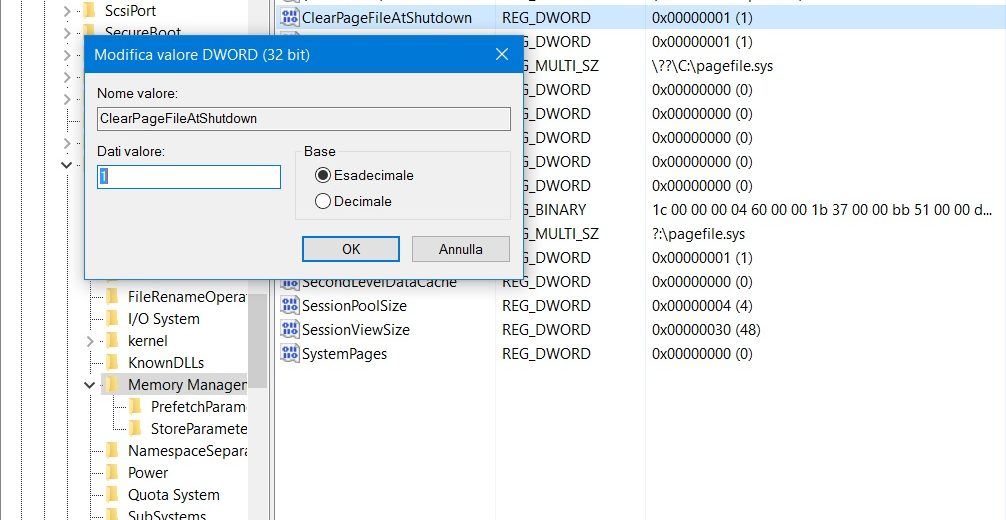
Task: Select the SystemPages value name
Action: tap(345, 354)
